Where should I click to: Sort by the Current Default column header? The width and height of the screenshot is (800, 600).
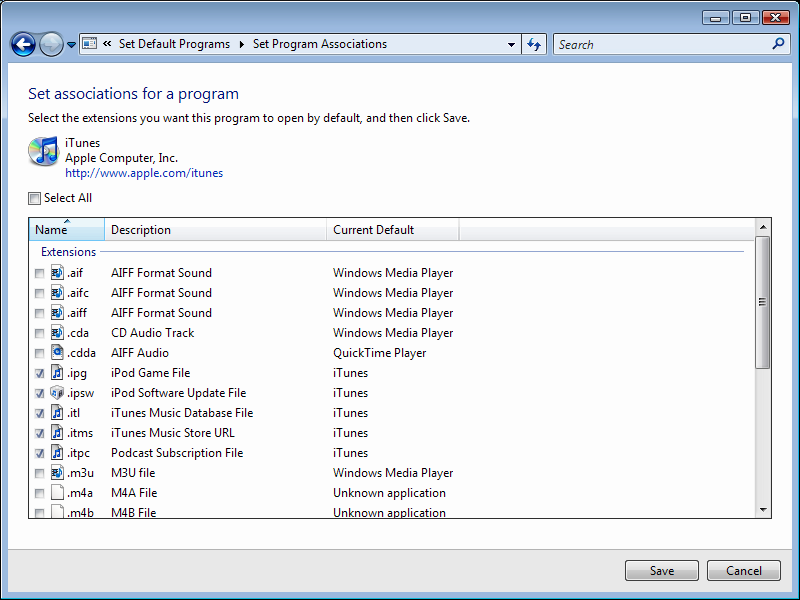(x=392, y=230)
